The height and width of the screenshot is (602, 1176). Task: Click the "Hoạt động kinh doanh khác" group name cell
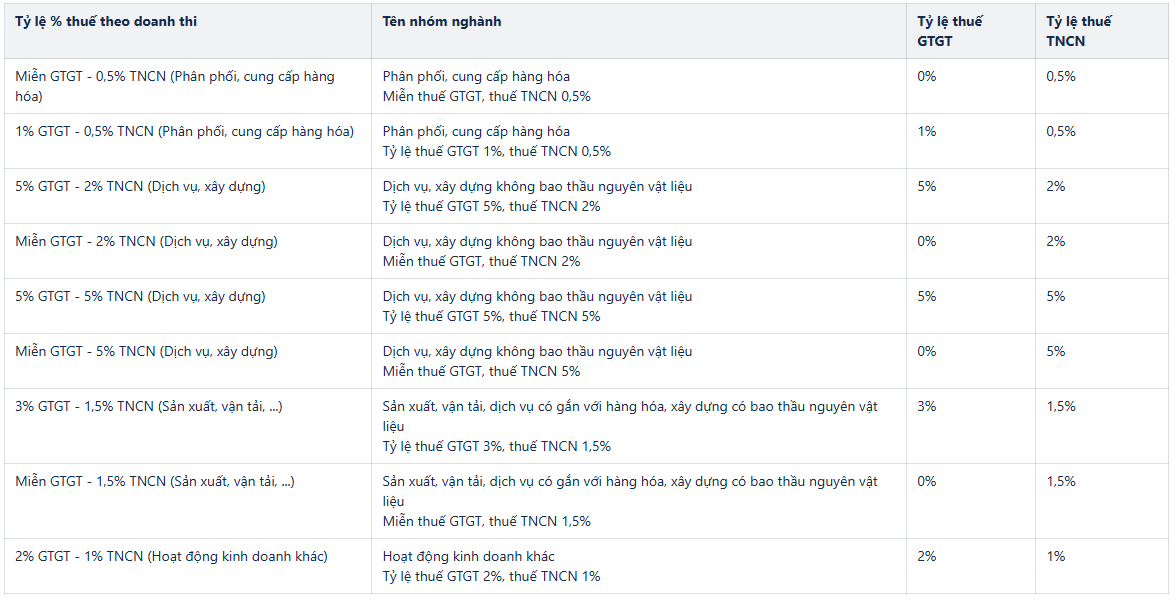coord(468,556)
